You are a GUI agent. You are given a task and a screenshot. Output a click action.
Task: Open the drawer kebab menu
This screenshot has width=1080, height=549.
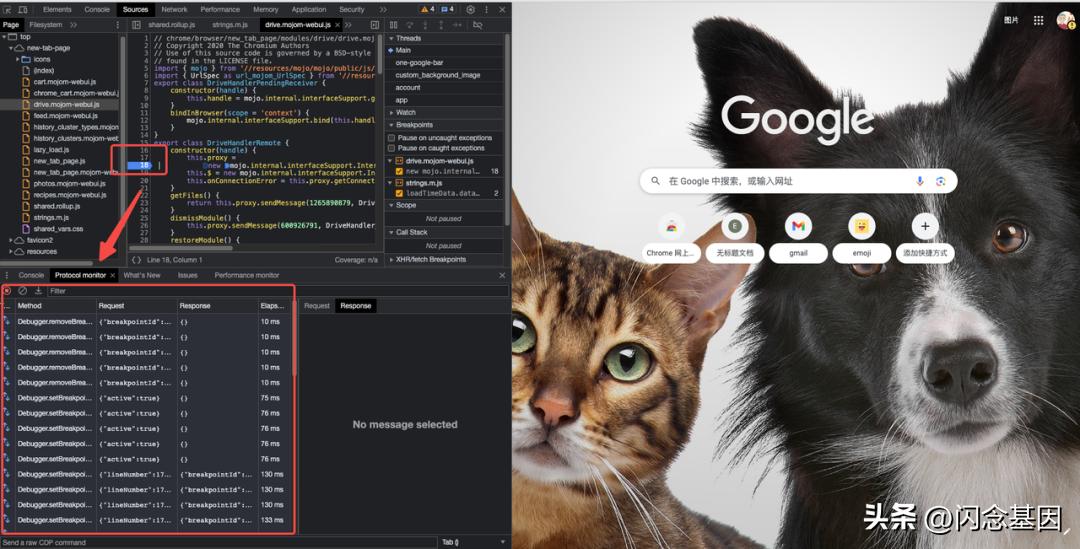(x=8, y=275)
